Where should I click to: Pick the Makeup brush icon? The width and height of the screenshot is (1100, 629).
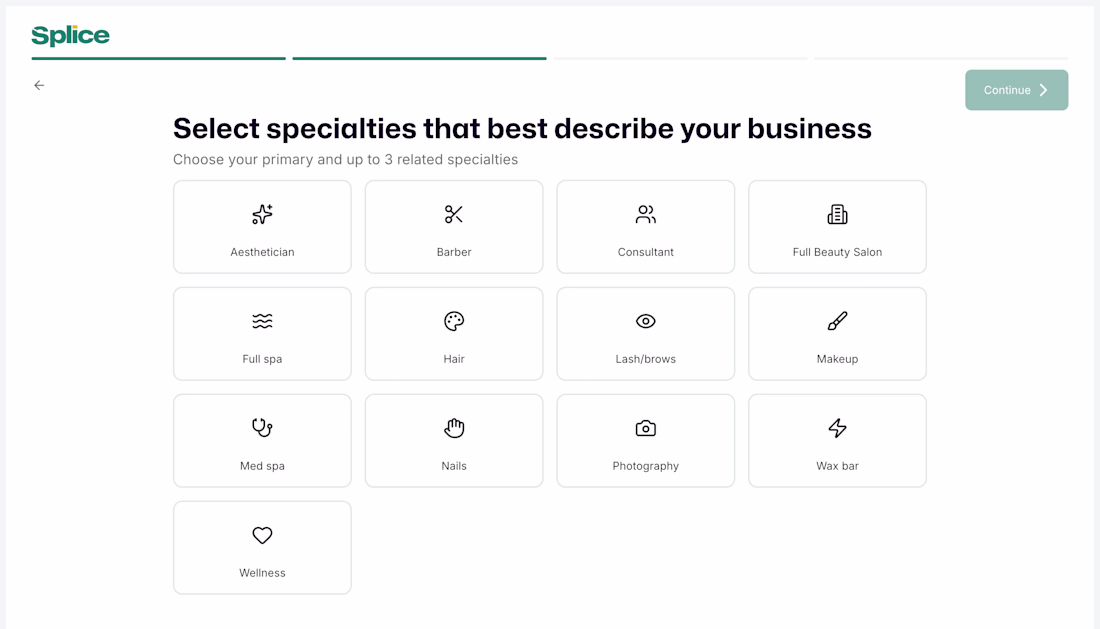837,321
